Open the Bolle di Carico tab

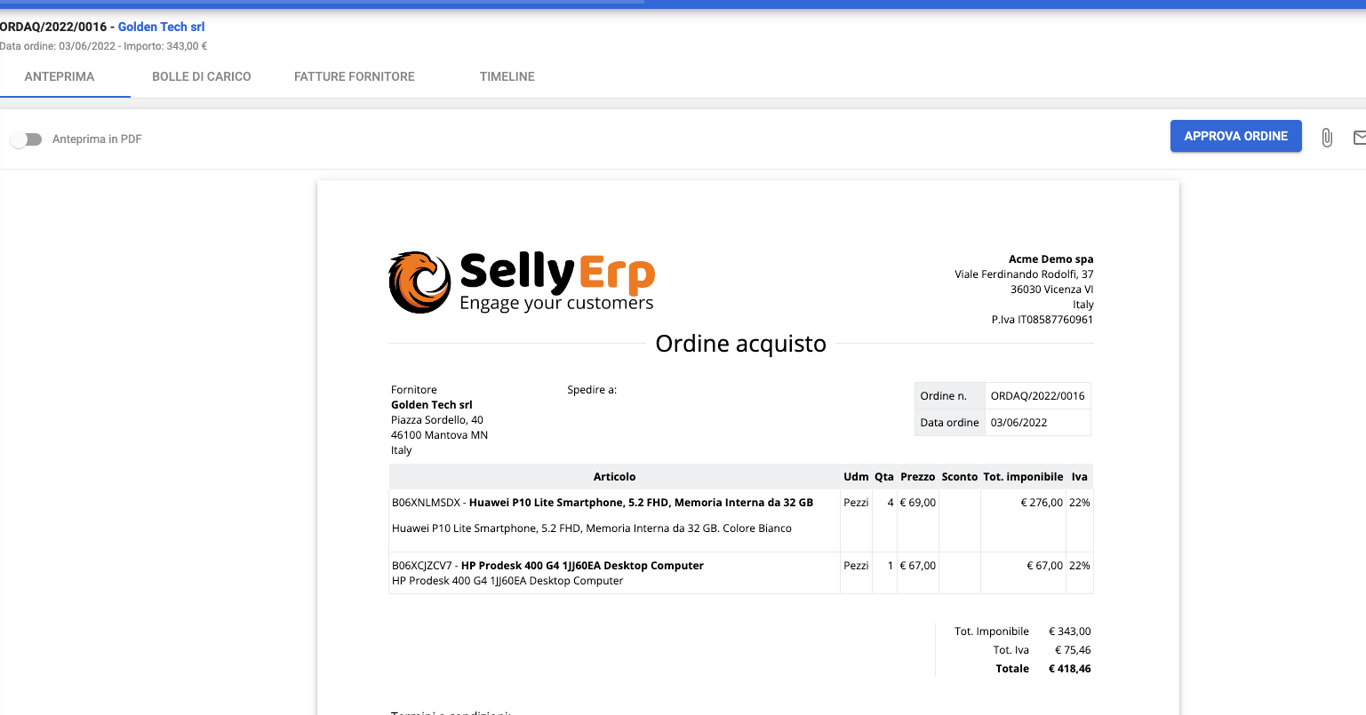click(201, 77)
